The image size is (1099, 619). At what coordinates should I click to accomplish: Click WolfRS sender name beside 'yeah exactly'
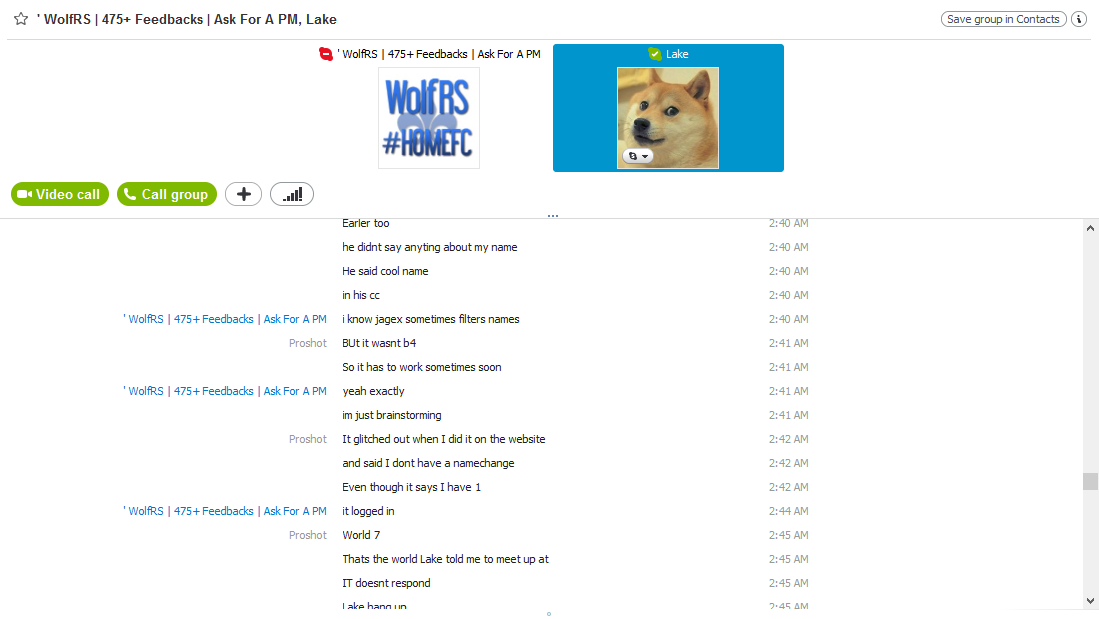[225, 391]
